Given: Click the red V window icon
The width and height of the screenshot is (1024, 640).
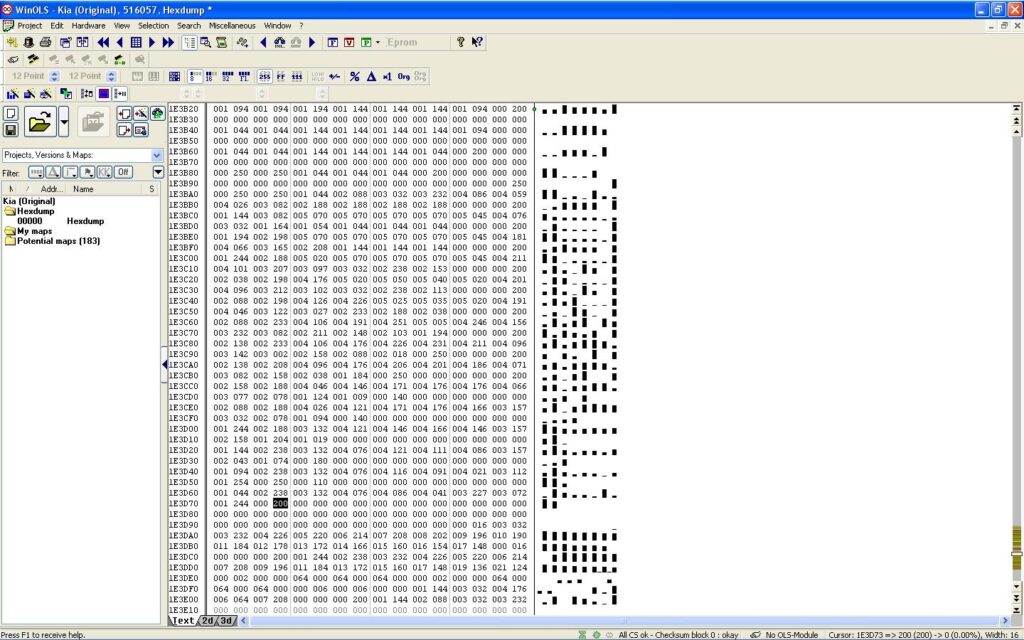Looking at the screenshot, I should tap(349, 42).
